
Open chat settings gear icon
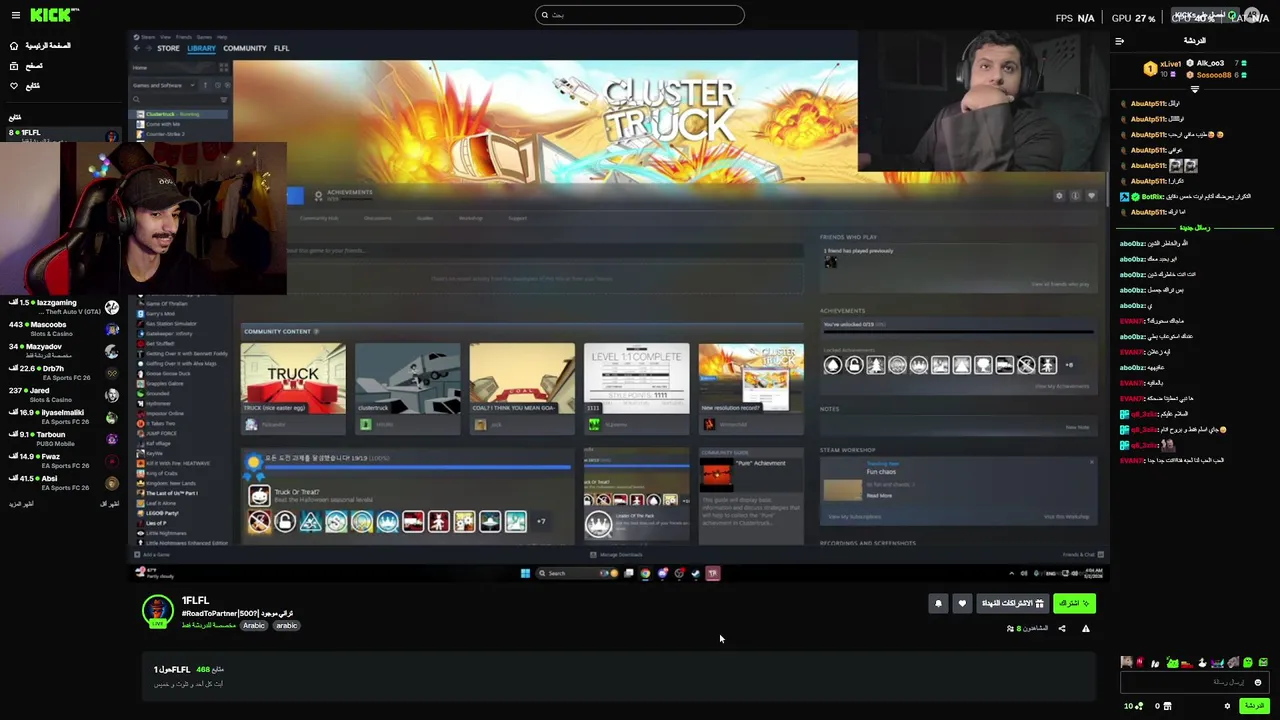(1227, 706)
